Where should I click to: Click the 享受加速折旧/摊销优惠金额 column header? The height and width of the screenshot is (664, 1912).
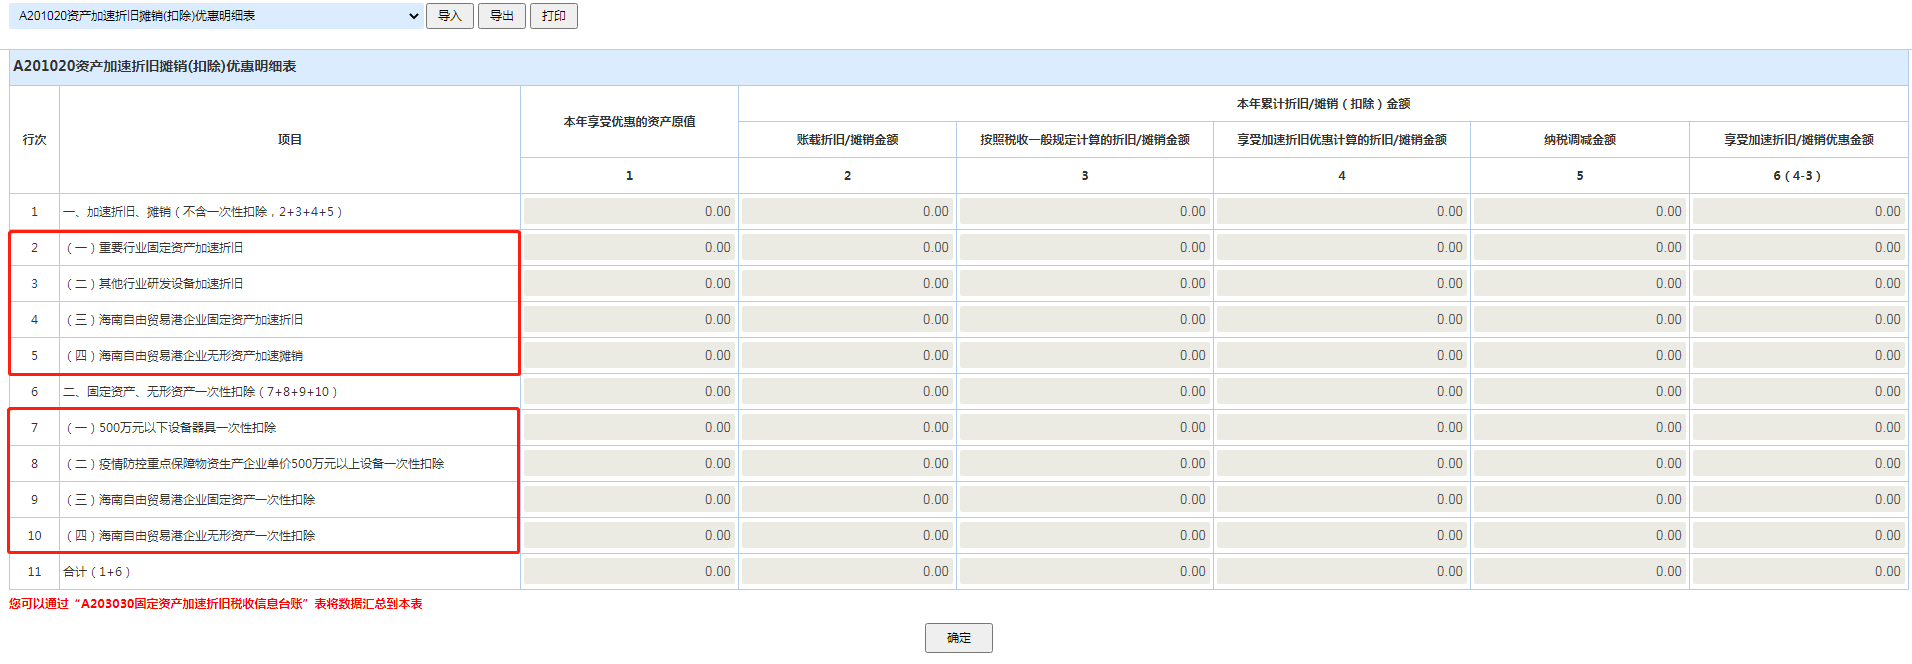[x=1799, y=140]
